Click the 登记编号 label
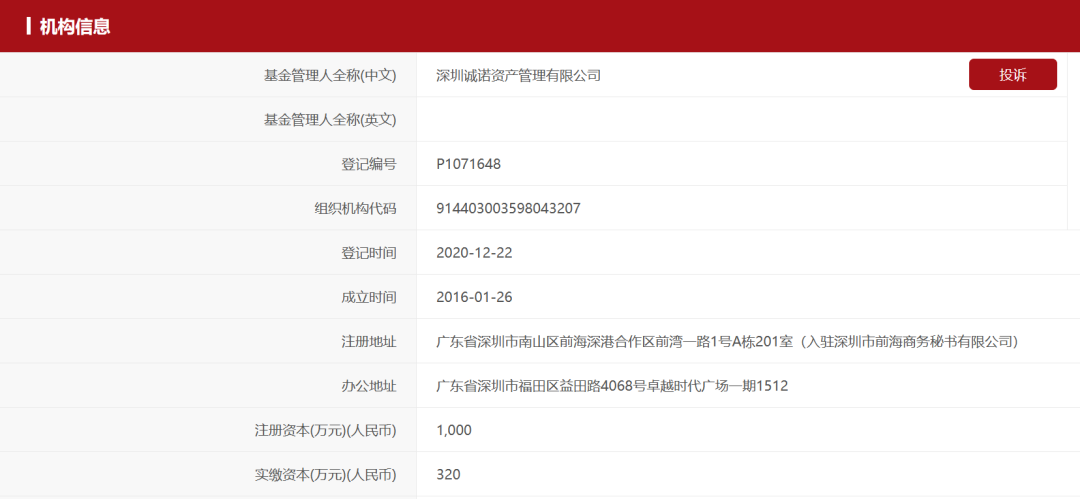Image resolution: width=1080 pixels, height=499 pixels. coord(369,164)
